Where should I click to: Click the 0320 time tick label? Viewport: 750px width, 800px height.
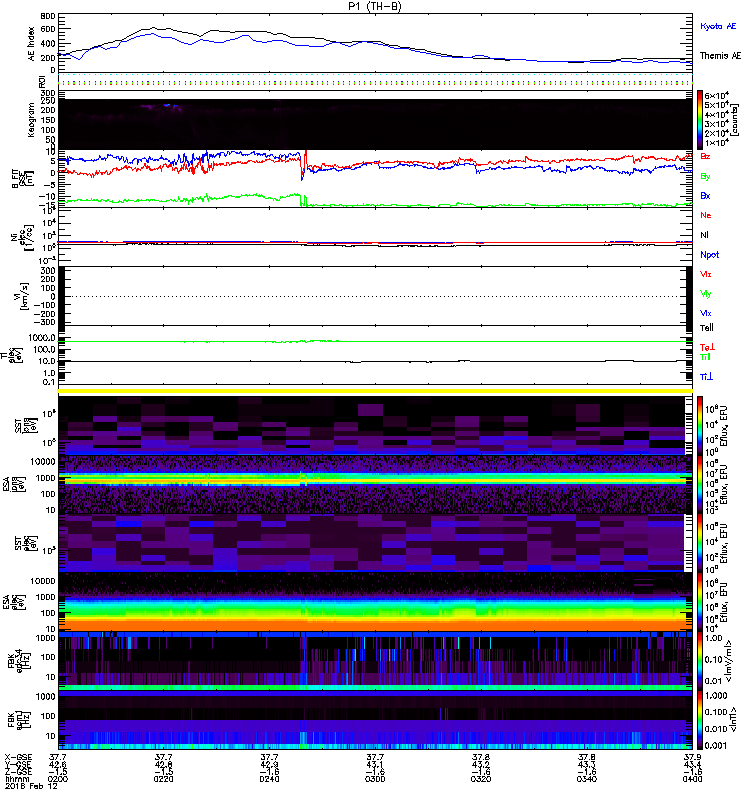(481, 779)
